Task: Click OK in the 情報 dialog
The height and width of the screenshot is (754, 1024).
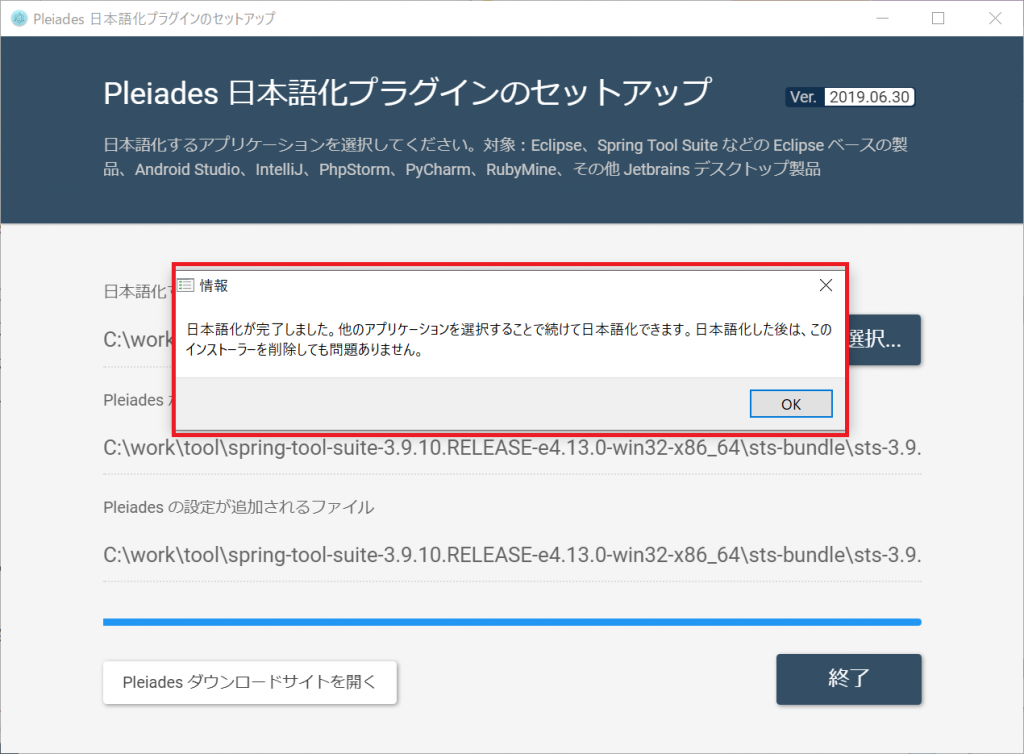Action: click(x=791, y=404)
